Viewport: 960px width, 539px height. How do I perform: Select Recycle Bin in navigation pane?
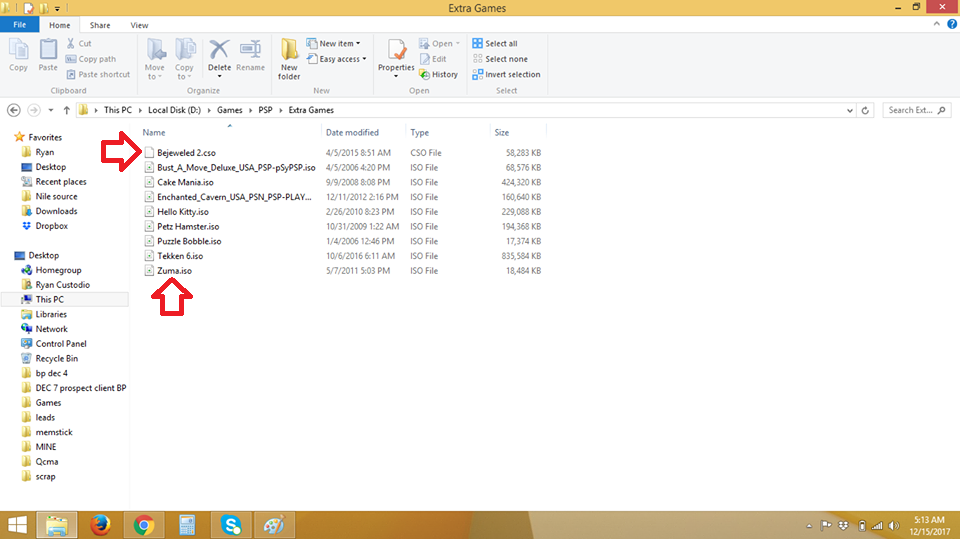(56, 358)
